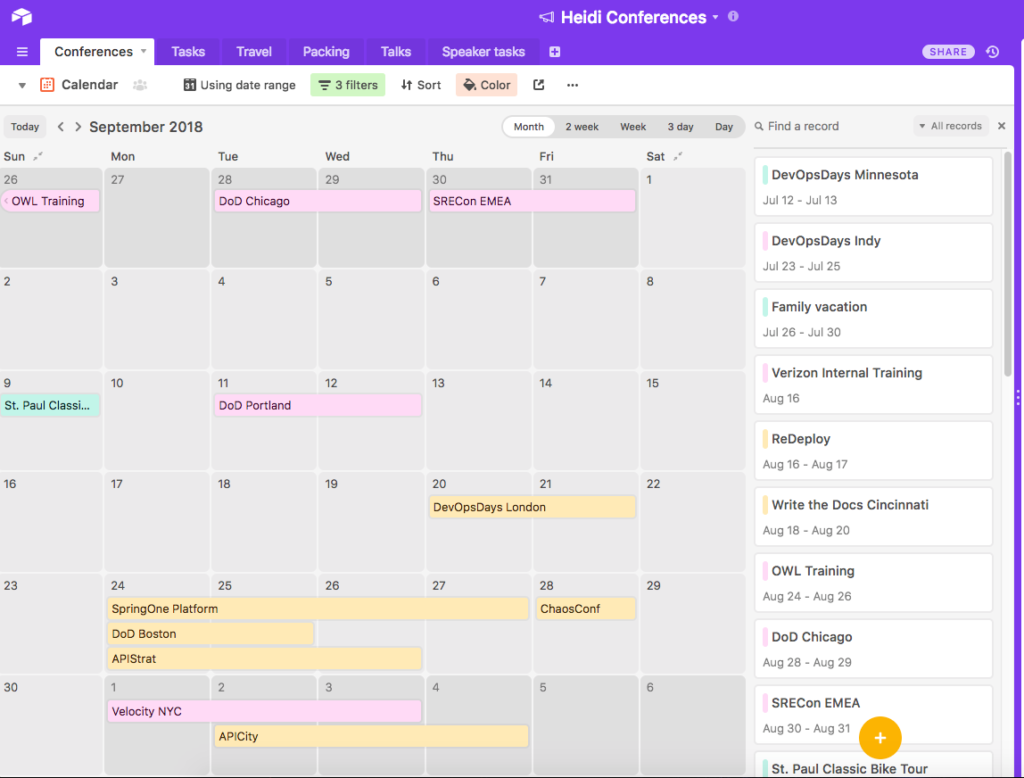Switch to the Travel tab
The height and width of the screenshot is (778, 1024).
coord(254,52)
